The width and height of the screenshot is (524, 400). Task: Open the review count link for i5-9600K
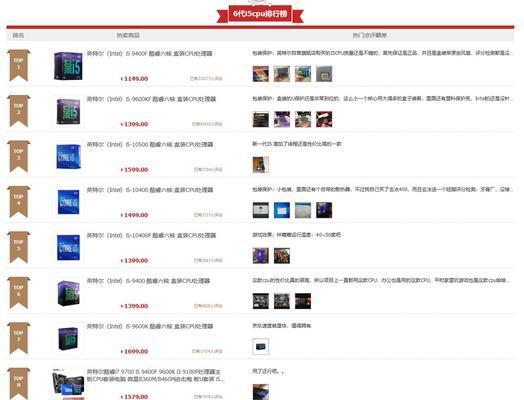(x=207, y=352)
